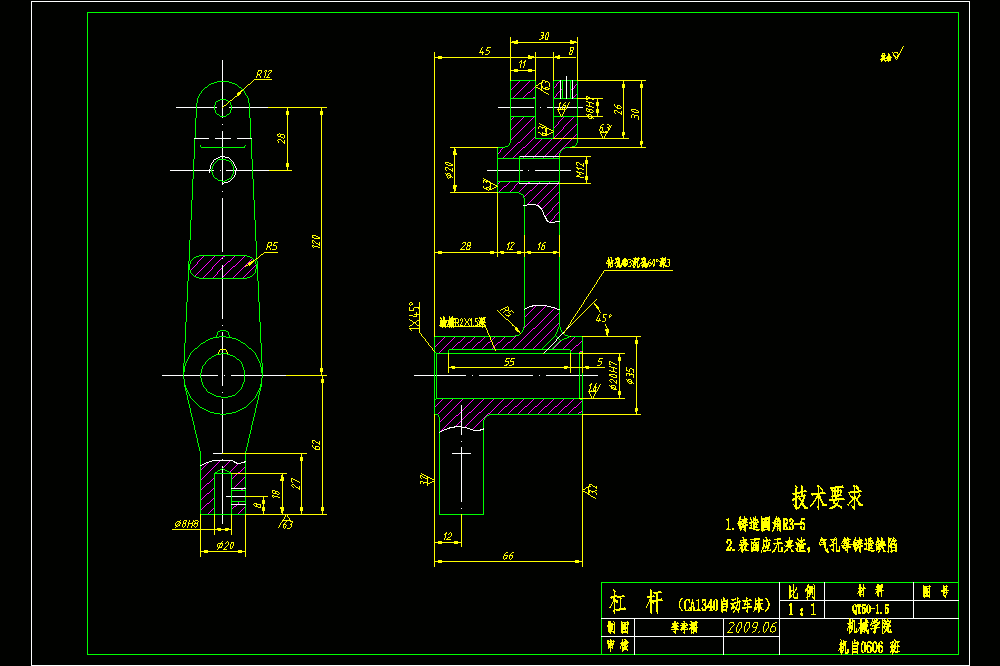The height and width of the screenshot is (666, 1000).
Task: Select the 机械学院 text
Action: click(x=869, y=626)
